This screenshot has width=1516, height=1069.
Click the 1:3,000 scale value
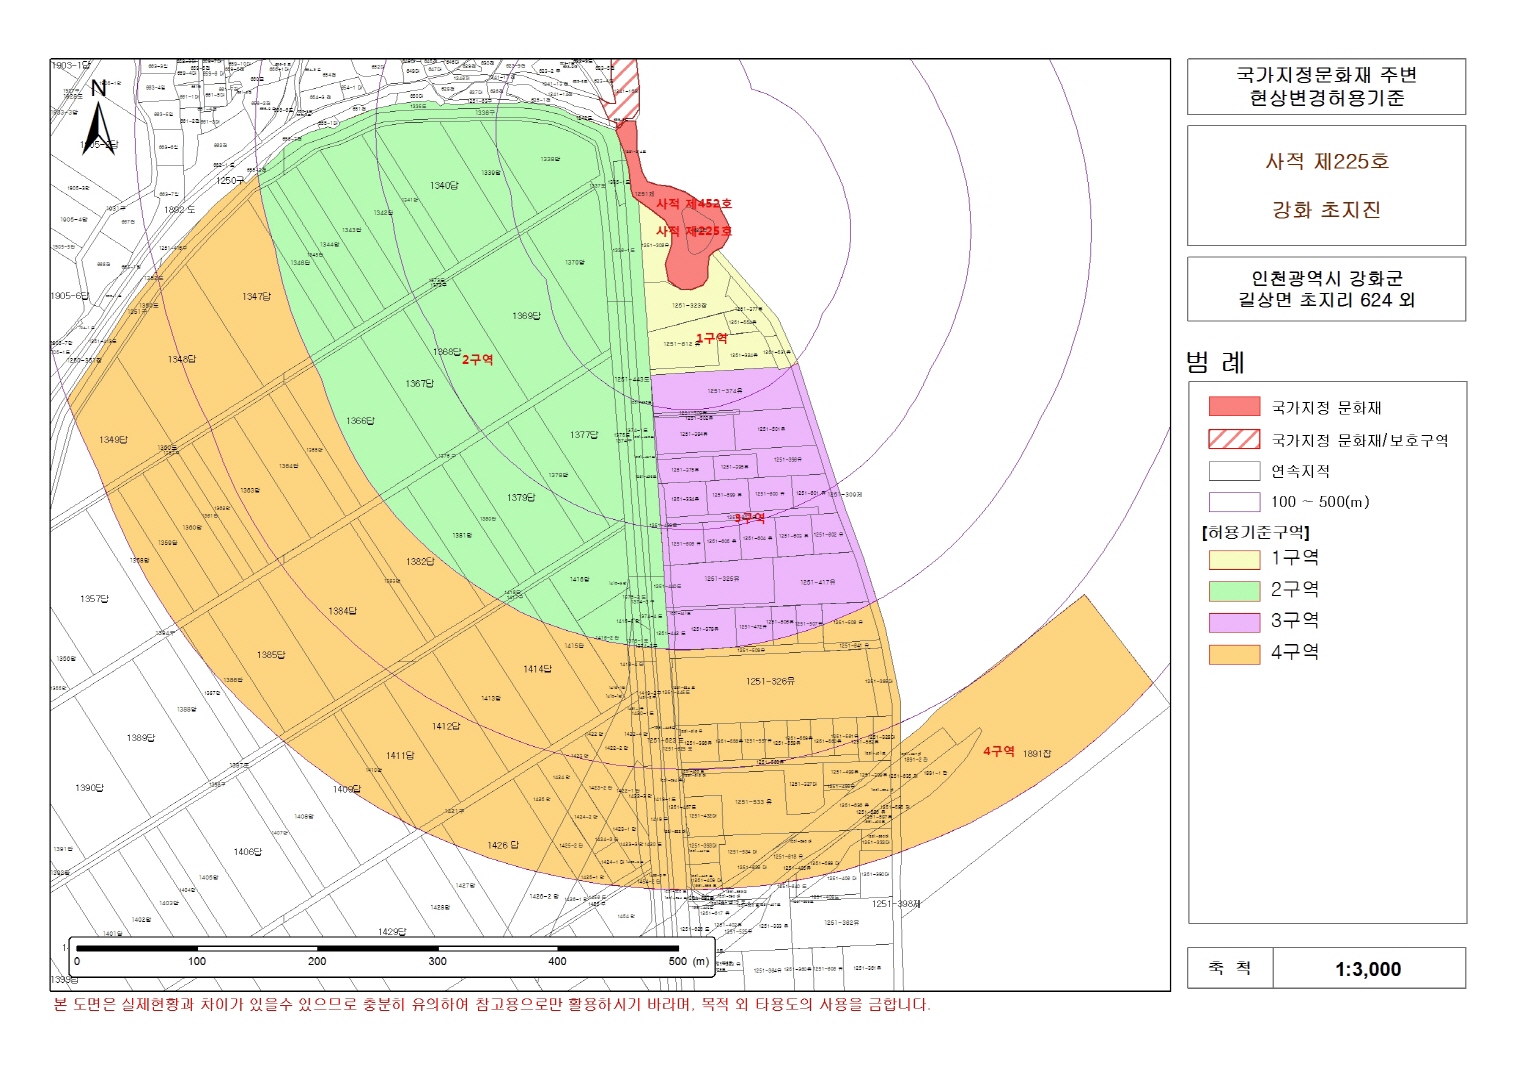[x=1367, y=969]
